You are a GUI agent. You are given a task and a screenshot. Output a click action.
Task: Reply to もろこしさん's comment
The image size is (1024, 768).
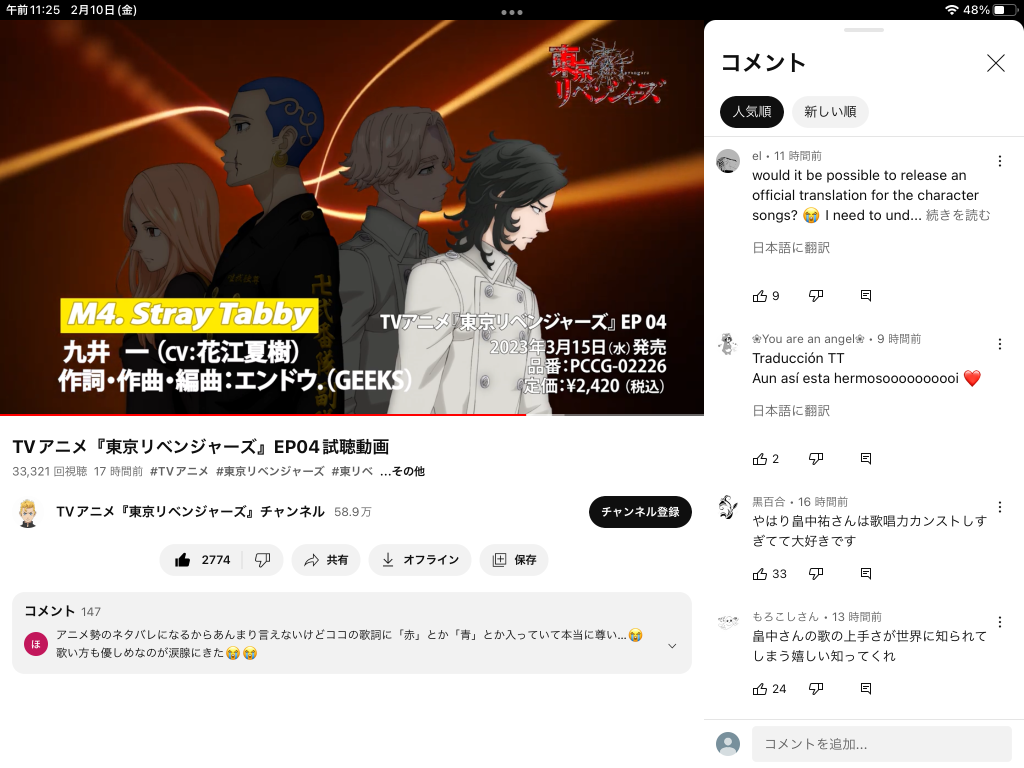pos(866,689)
